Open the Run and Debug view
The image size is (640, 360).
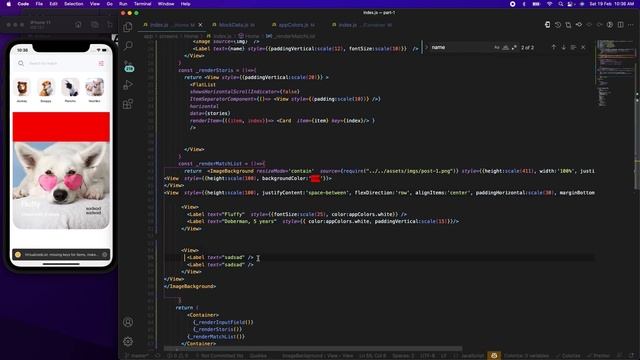[128, 85]
